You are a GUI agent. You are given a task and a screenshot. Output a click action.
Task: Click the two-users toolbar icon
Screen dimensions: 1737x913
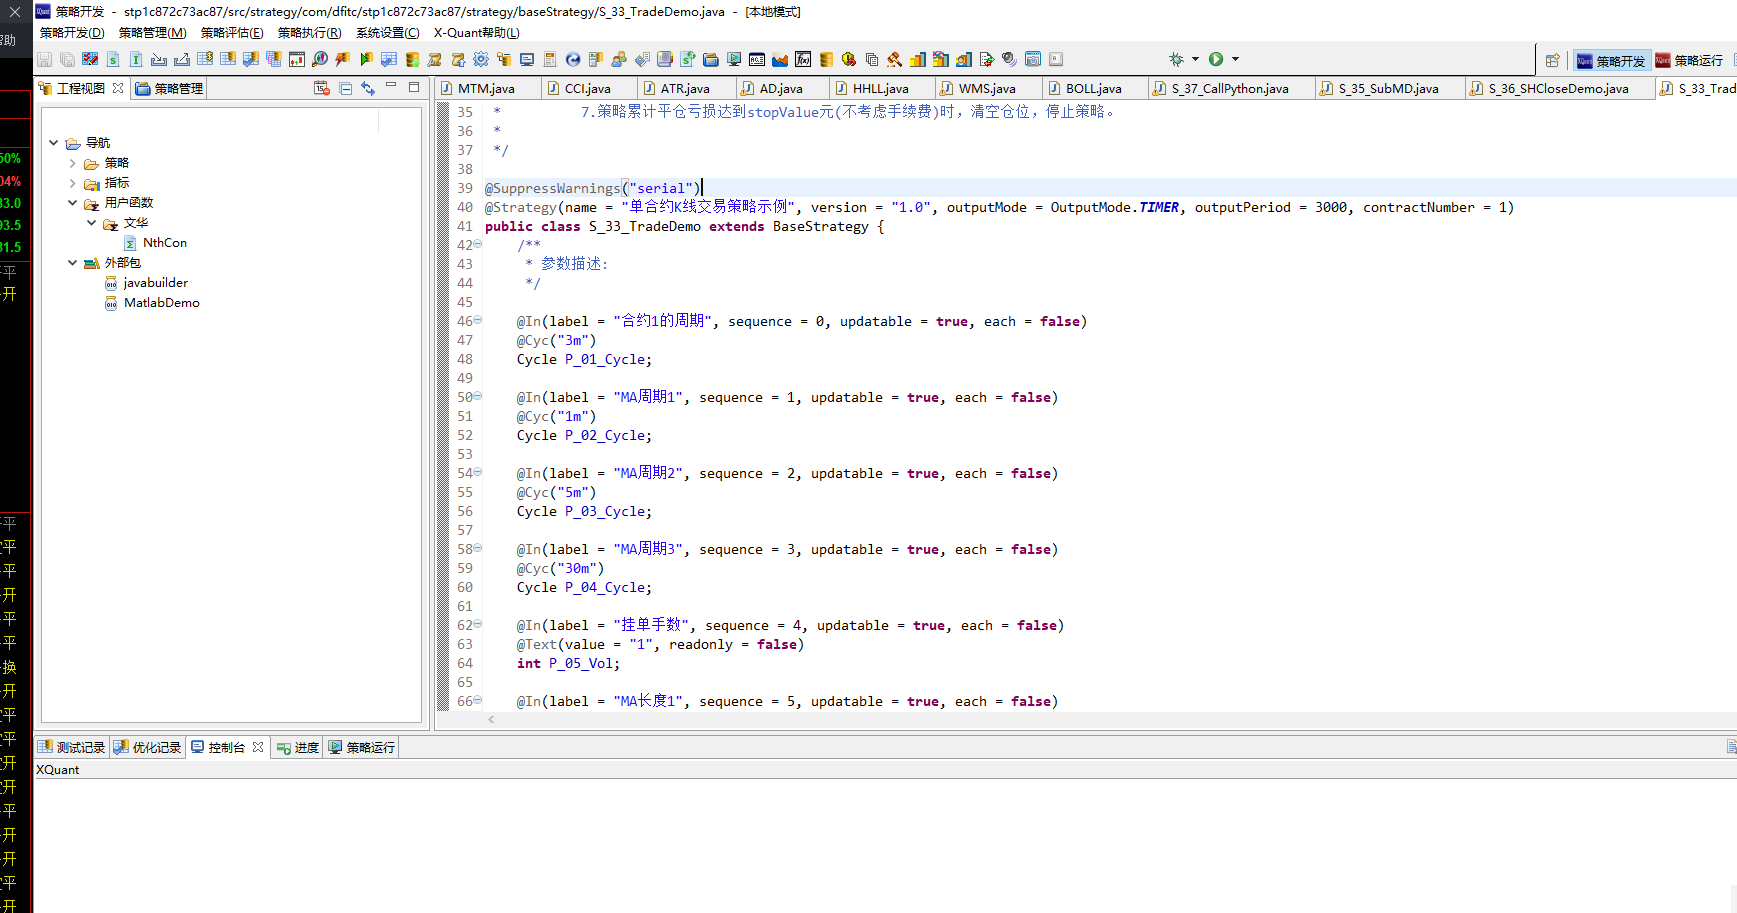pos(619,60)
